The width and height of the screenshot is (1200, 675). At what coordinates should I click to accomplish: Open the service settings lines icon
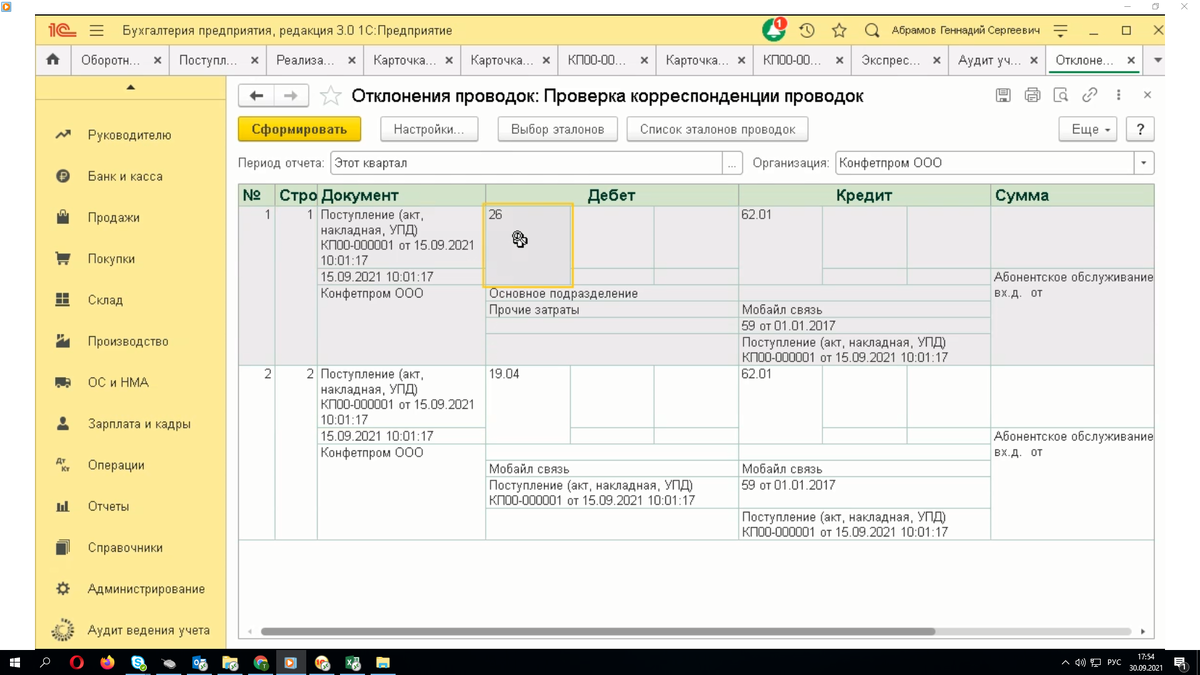[1061, 30]
